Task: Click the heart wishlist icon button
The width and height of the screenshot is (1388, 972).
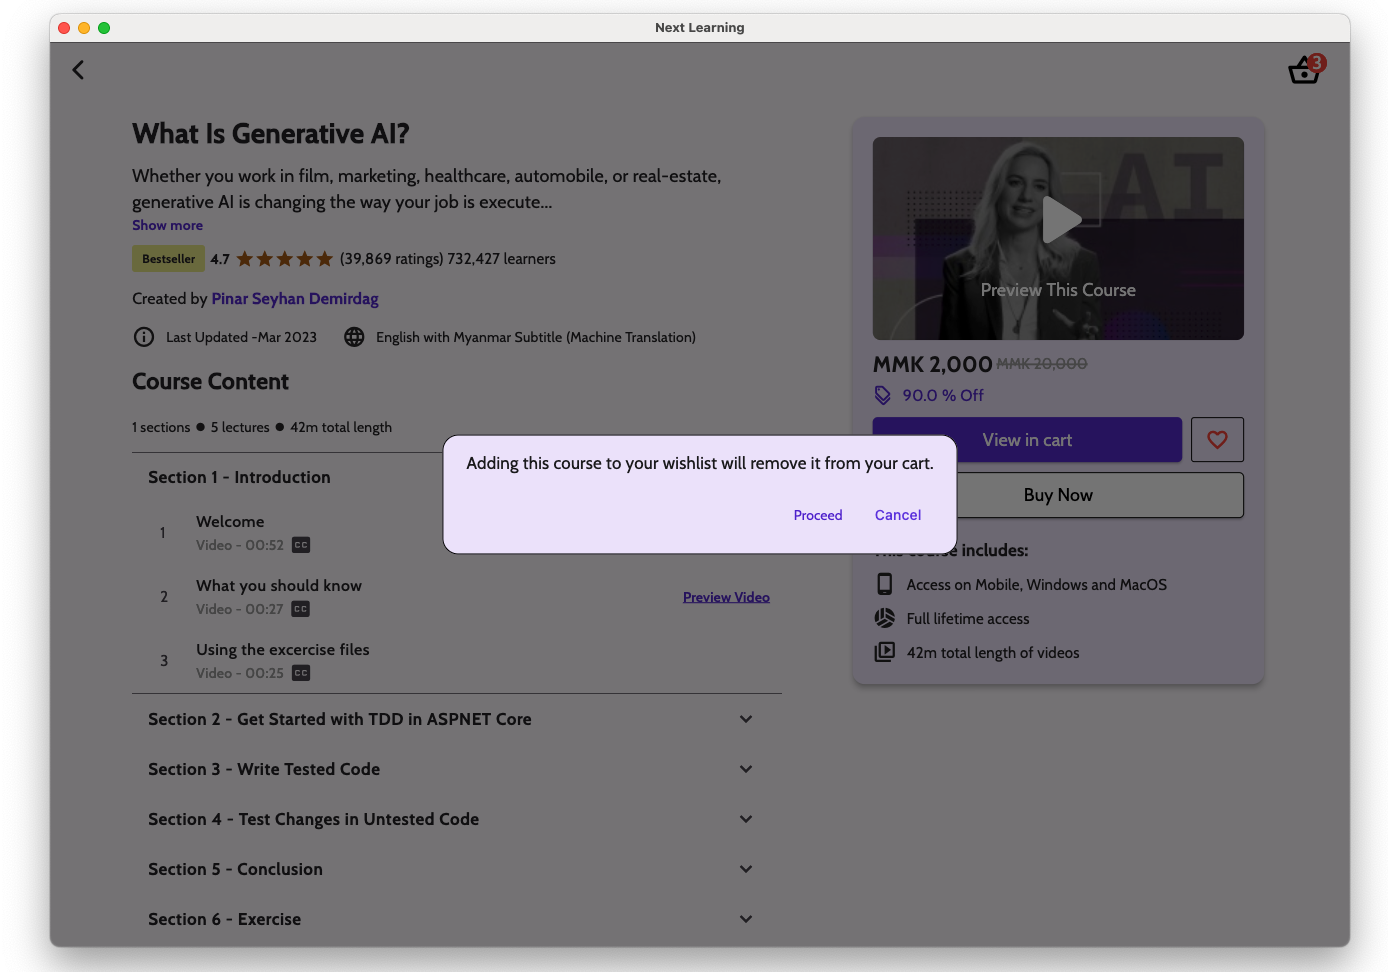Action: pyautogui.click(x=1217, y=440)
